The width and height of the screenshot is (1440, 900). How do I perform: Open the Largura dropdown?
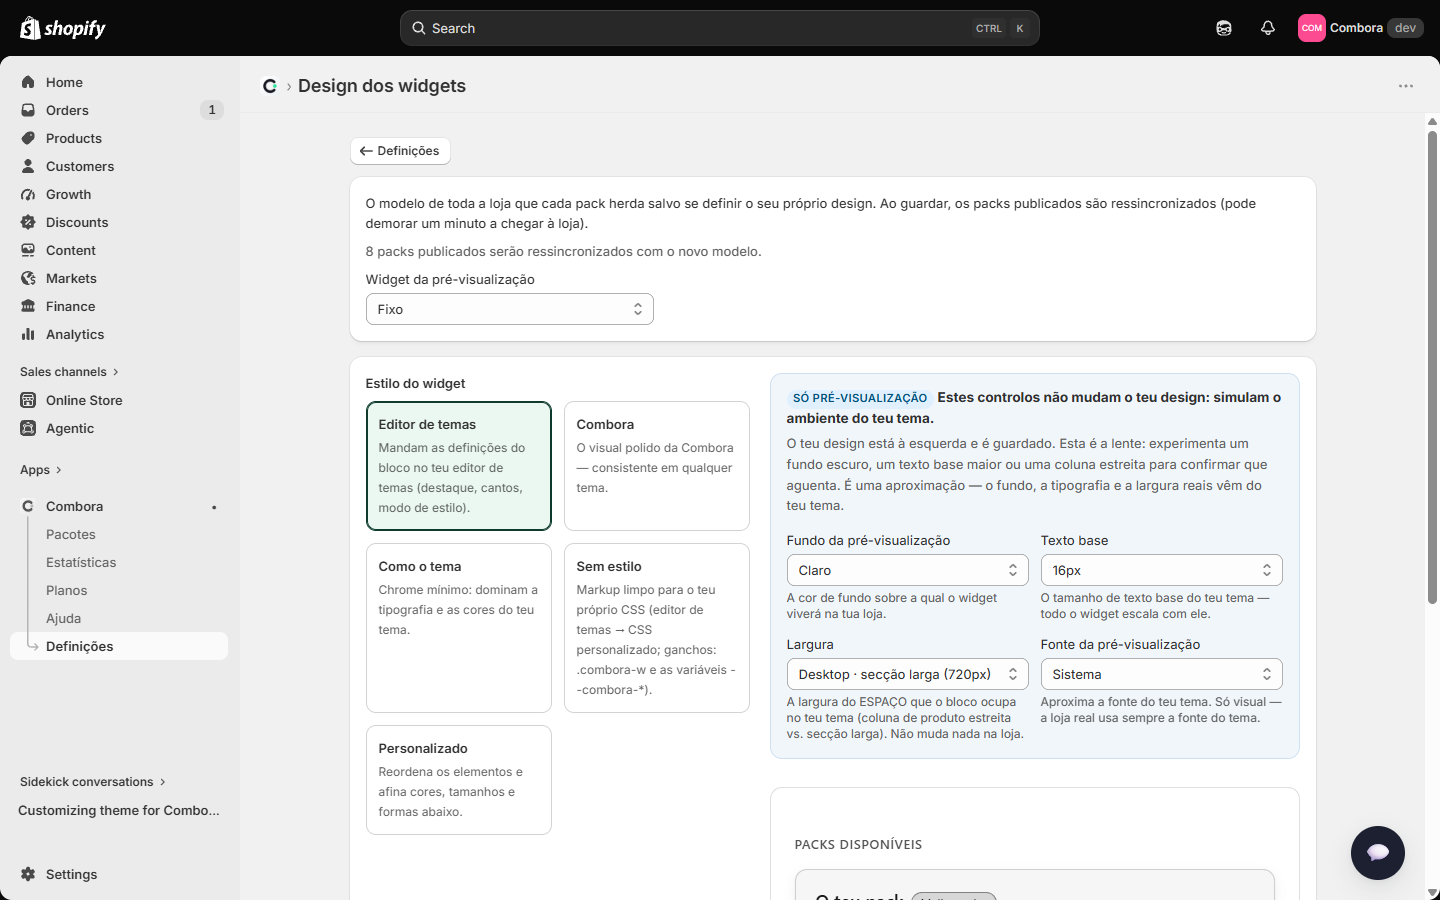pos(907,674)
